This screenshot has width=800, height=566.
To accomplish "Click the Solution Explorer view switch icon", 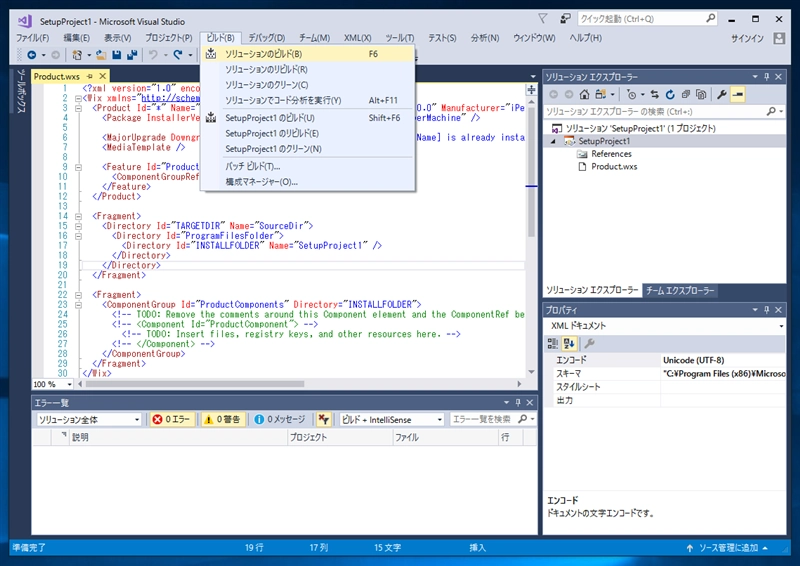I will (601, 94).
